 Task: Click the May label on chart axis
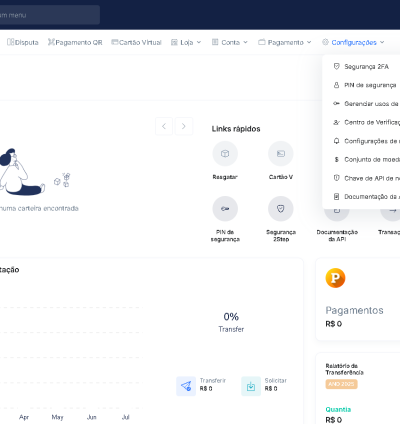57,417
